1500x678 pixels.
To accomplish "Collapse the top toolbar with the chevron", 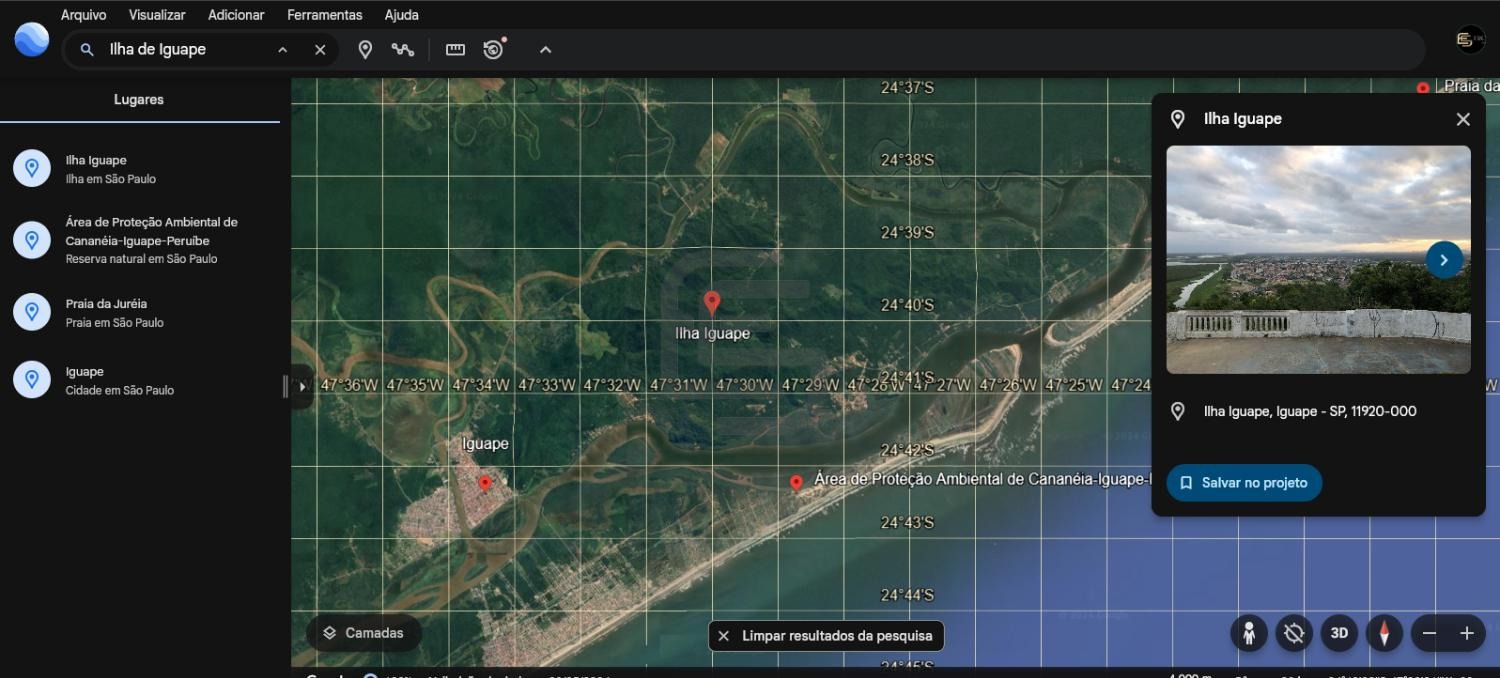I will pyautogui.click(x=545, y=50).
